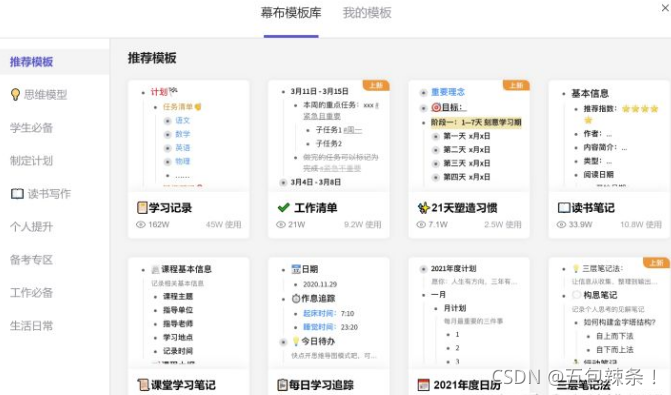Click 数学 node bullet in 学习记录 preview
The image size is (671, 395).
(x=168, y=135)
